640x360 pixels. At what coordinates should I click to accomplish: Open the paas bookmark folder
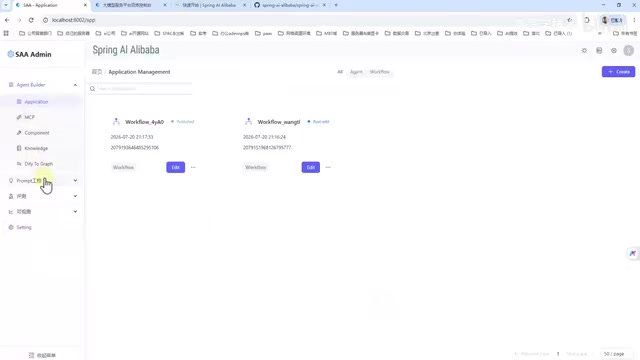tap(263, 33)
